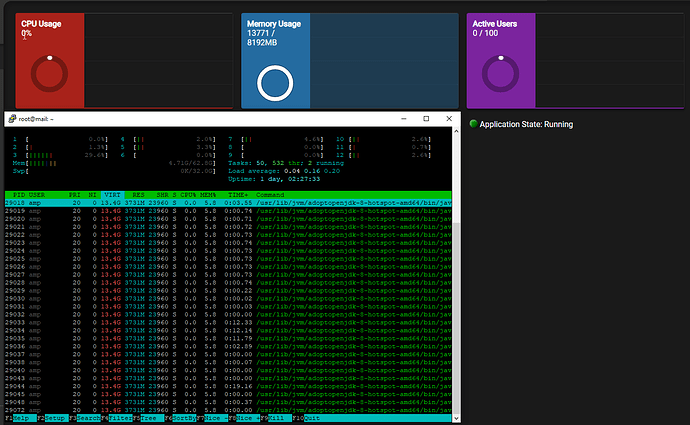This screenshot has height=425, width=690.
Task: Sort by the TIME+ column header
Action: point(238,195)
